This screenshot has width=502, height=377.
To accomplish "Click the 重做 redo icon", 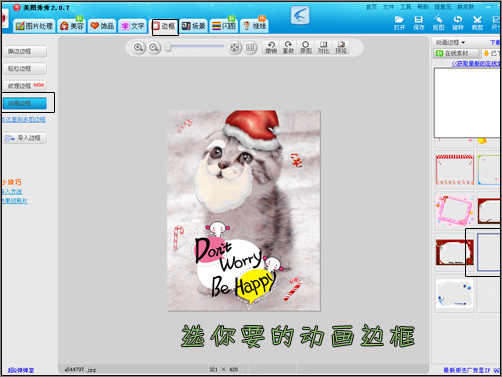I will [288, 47].
